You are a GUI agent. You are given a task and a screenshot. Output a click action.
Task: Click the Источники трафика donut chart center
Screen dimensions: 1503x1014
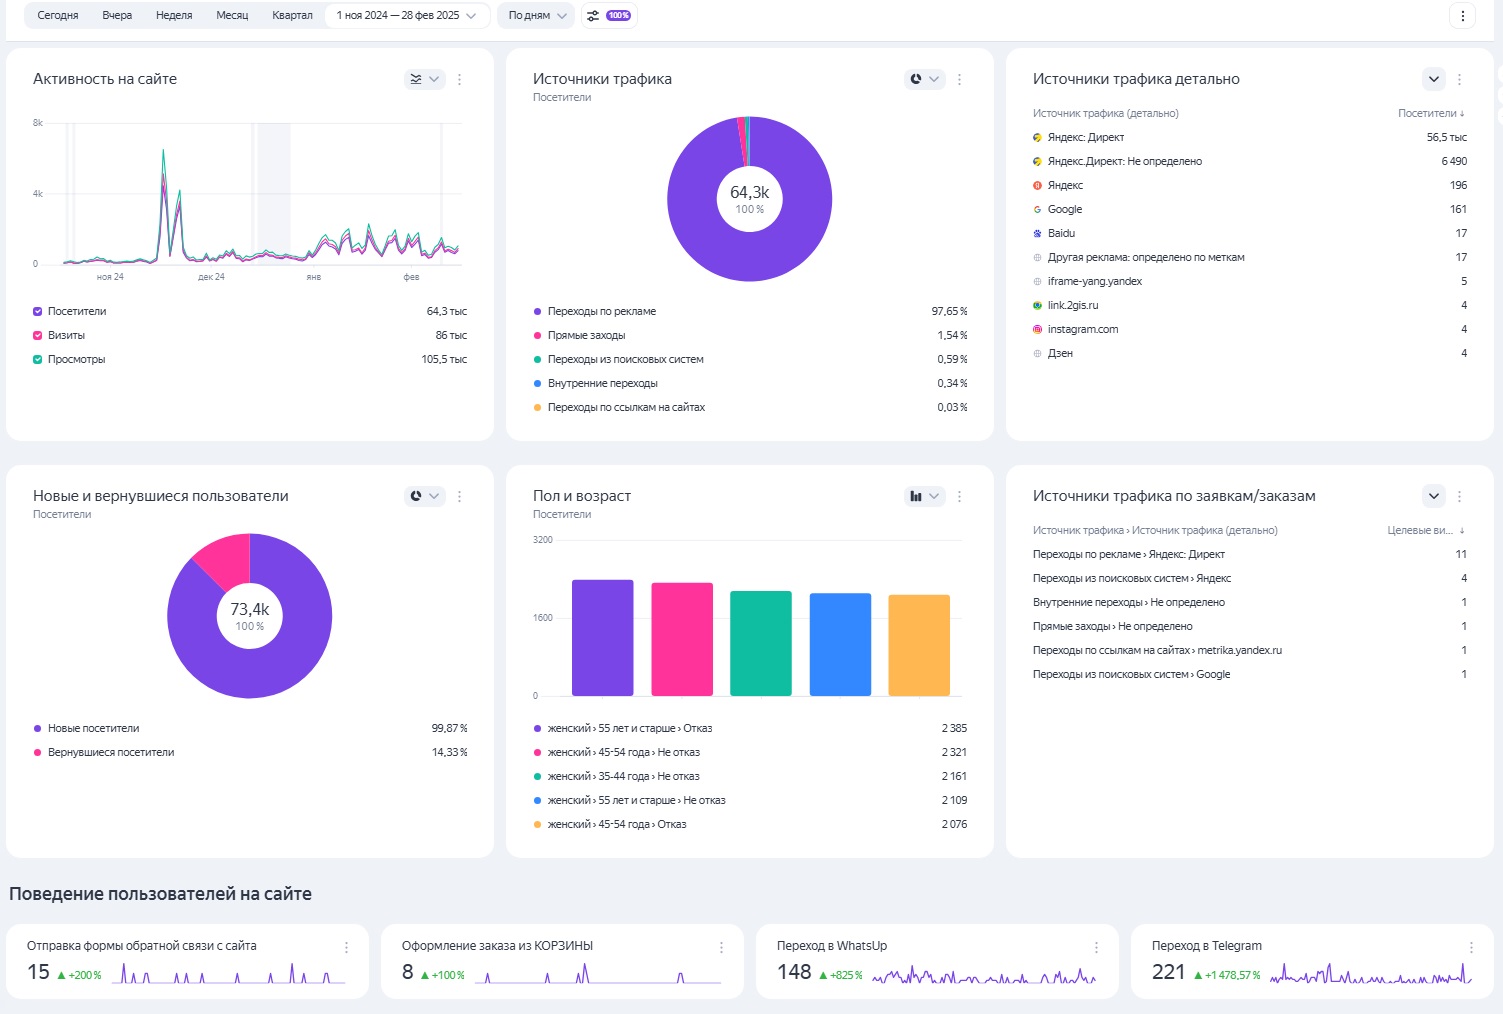[x=750, y=199]
